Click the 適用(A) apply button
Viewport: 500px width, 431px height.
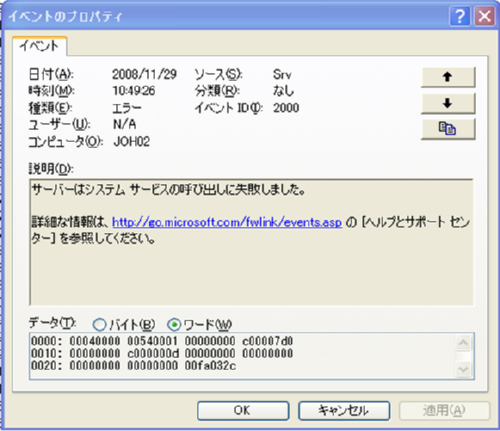[444, 410]
